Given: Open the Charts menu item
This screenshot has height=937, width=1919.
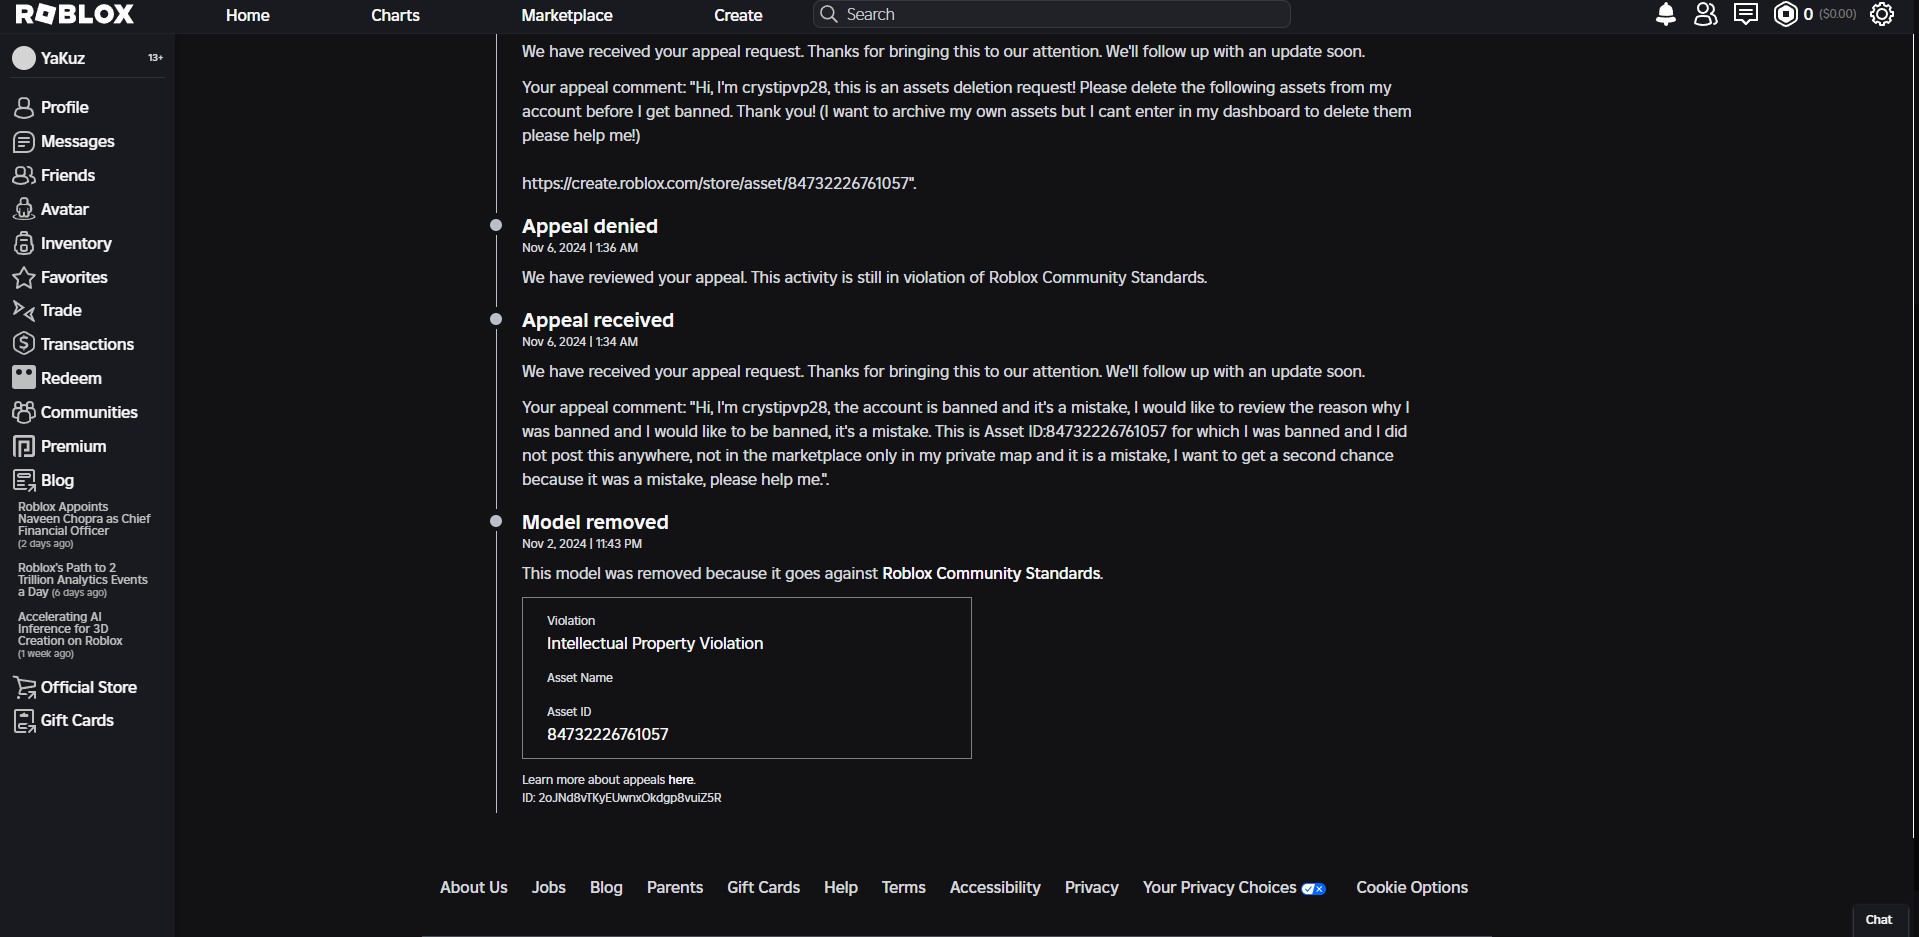Looking at the screenshot, I should click(x=395, y=15).
